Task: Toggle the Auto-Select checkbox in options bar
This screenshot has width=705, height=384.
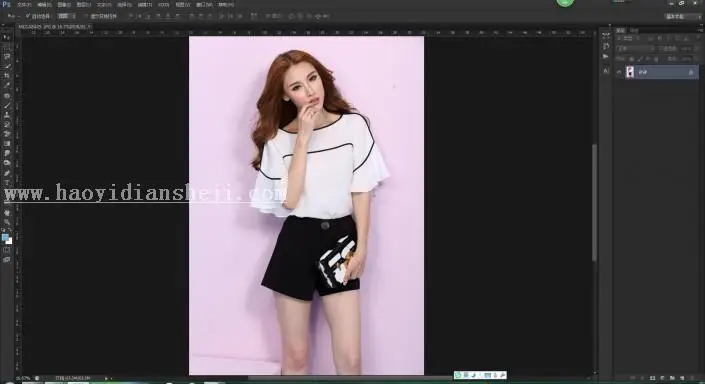Action: (27, 16)
